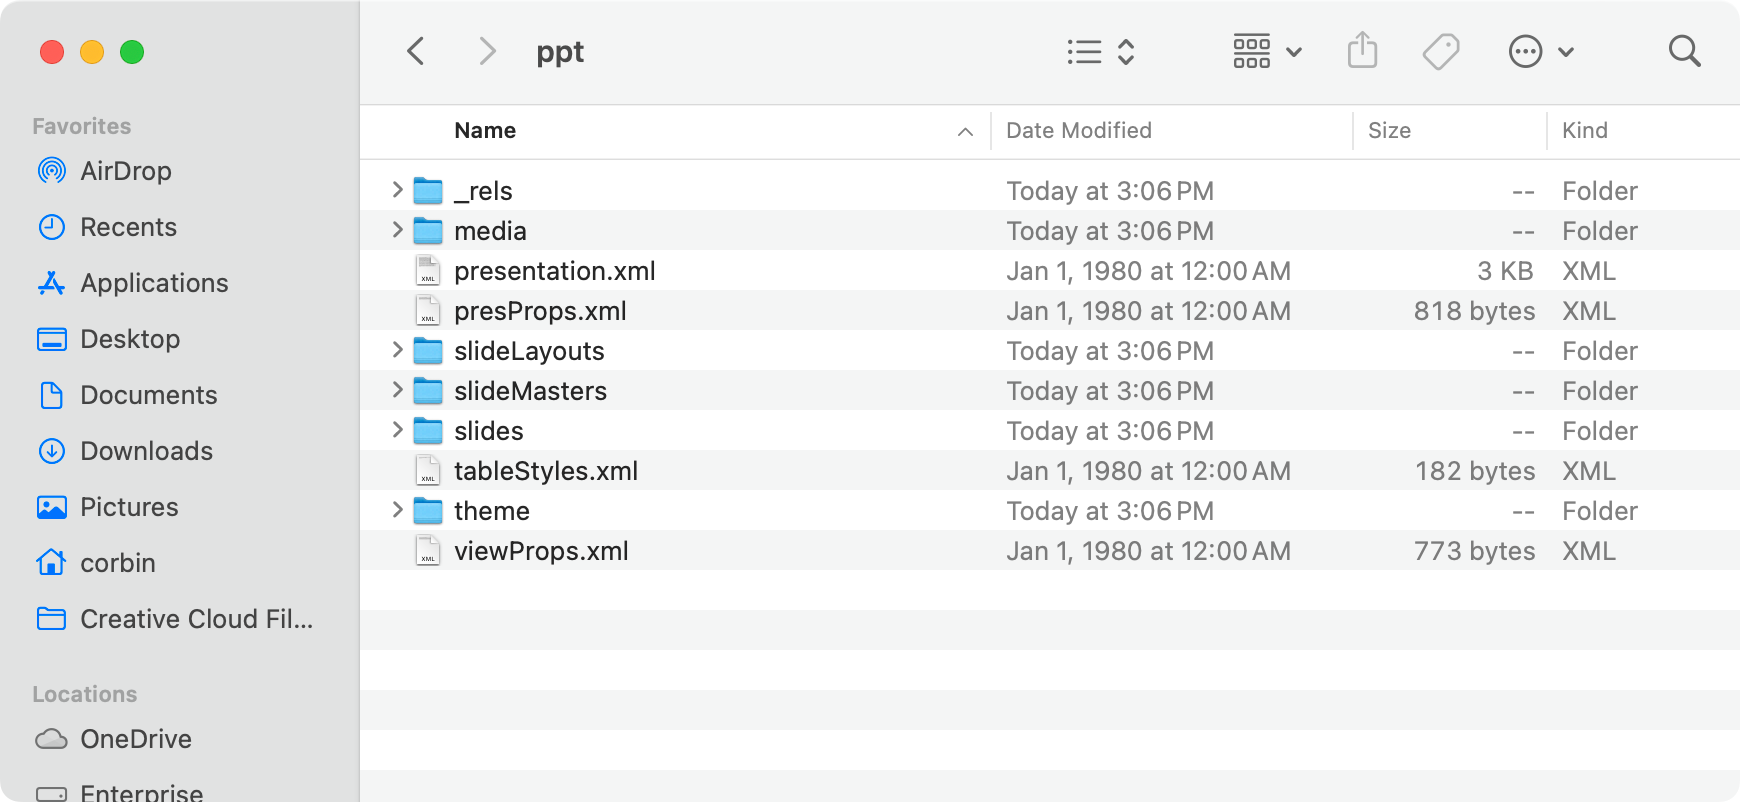Viewport: 1740px width, 802px height.
Task: Select the slideMasters folder icon
Action: click(x=428, y=390)
